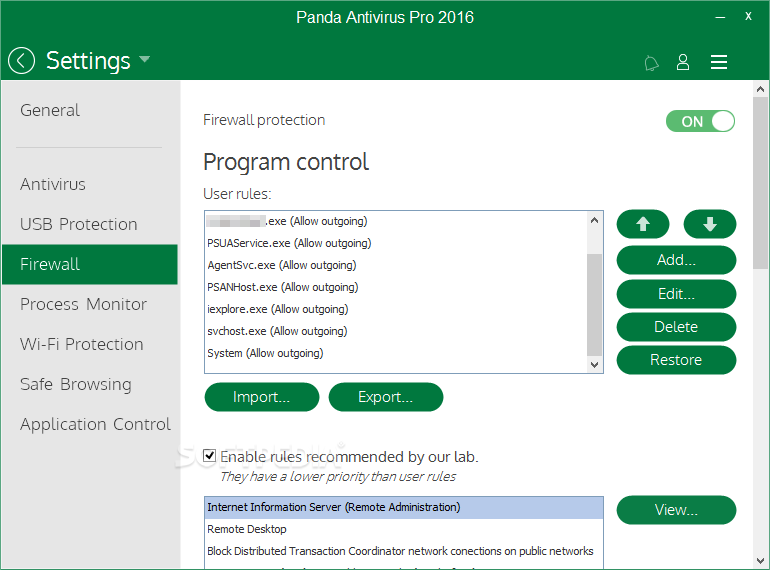Image resolution: width=770 pixels, height=570 pixels.
Task: Select PSANHost.exe rule
Action: pyautogui.click(x=396, y=287)
